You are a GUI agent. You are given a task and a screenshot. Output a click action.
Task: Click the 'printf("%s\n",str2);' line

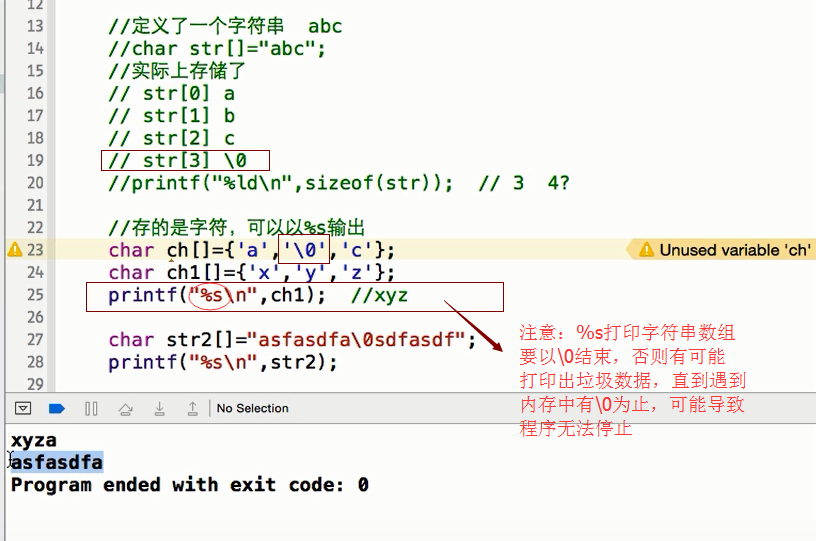(223, 362)
